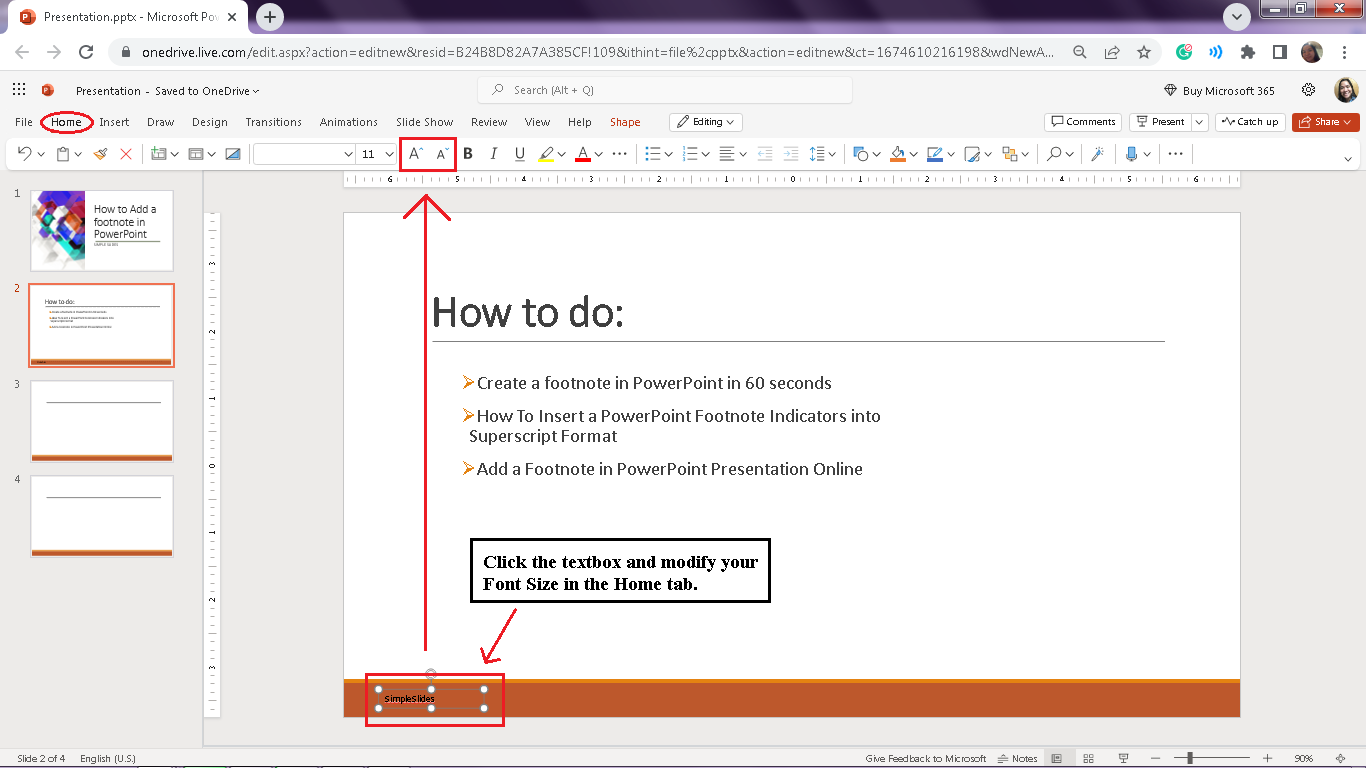Select the Text Highlight Color icon

(546, 153)
